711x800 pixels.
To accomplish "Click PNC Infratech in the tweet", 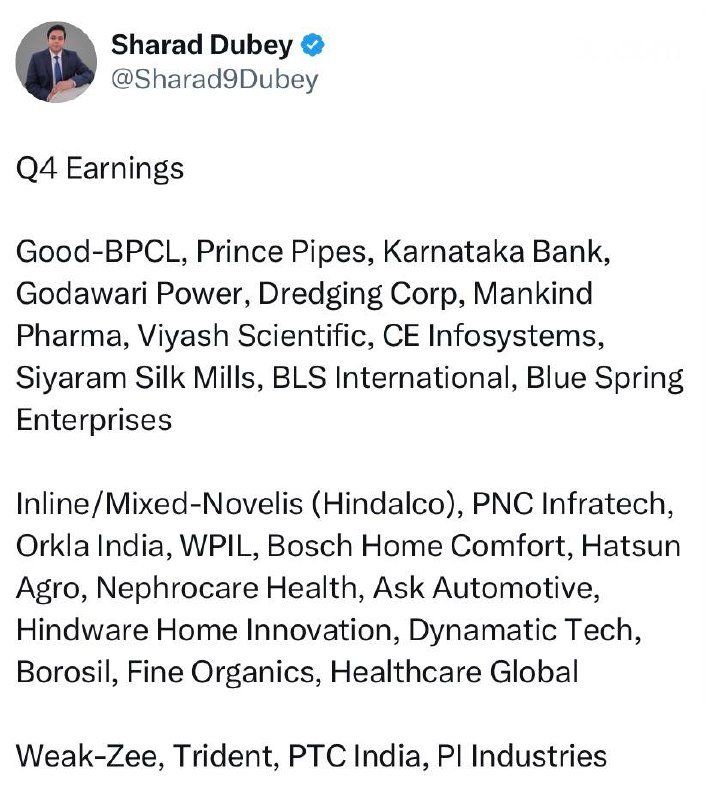I will click(569, 504).
